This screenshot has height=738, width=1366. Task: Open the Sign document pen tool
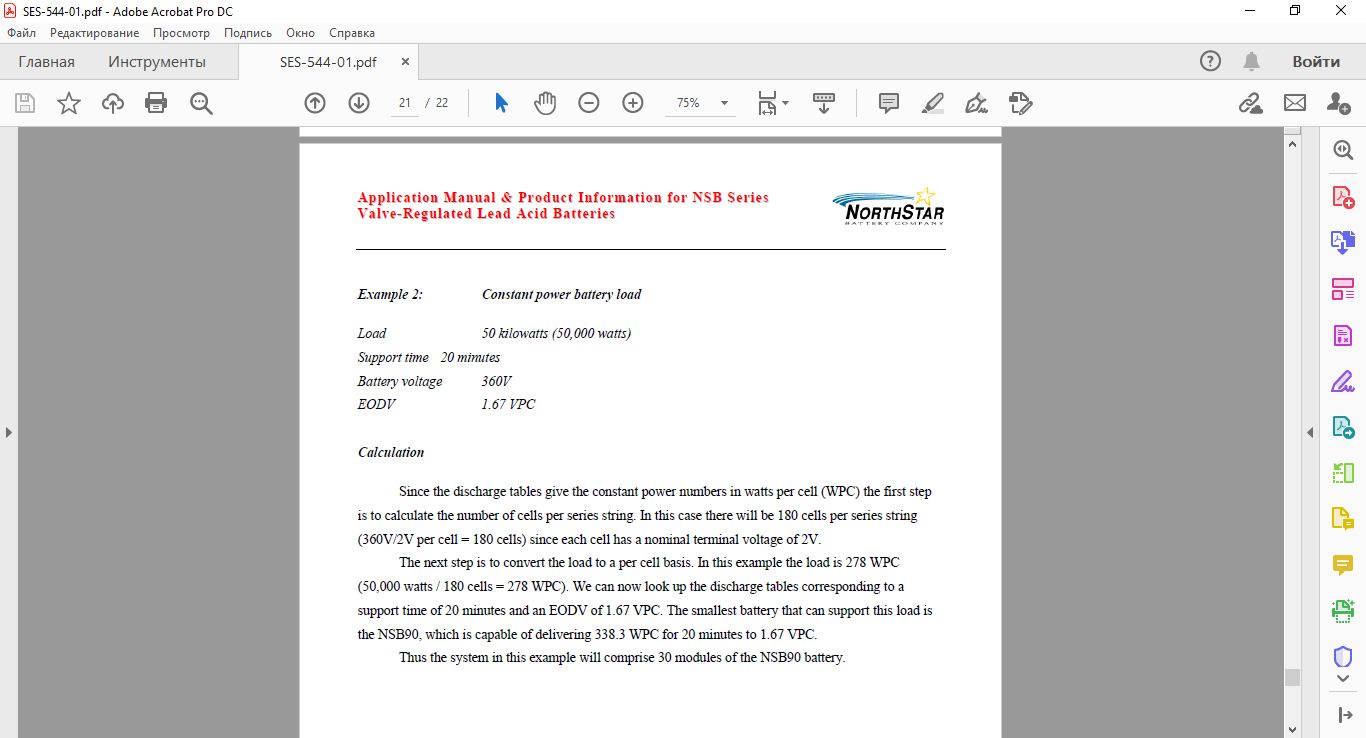tap(977, 103)
